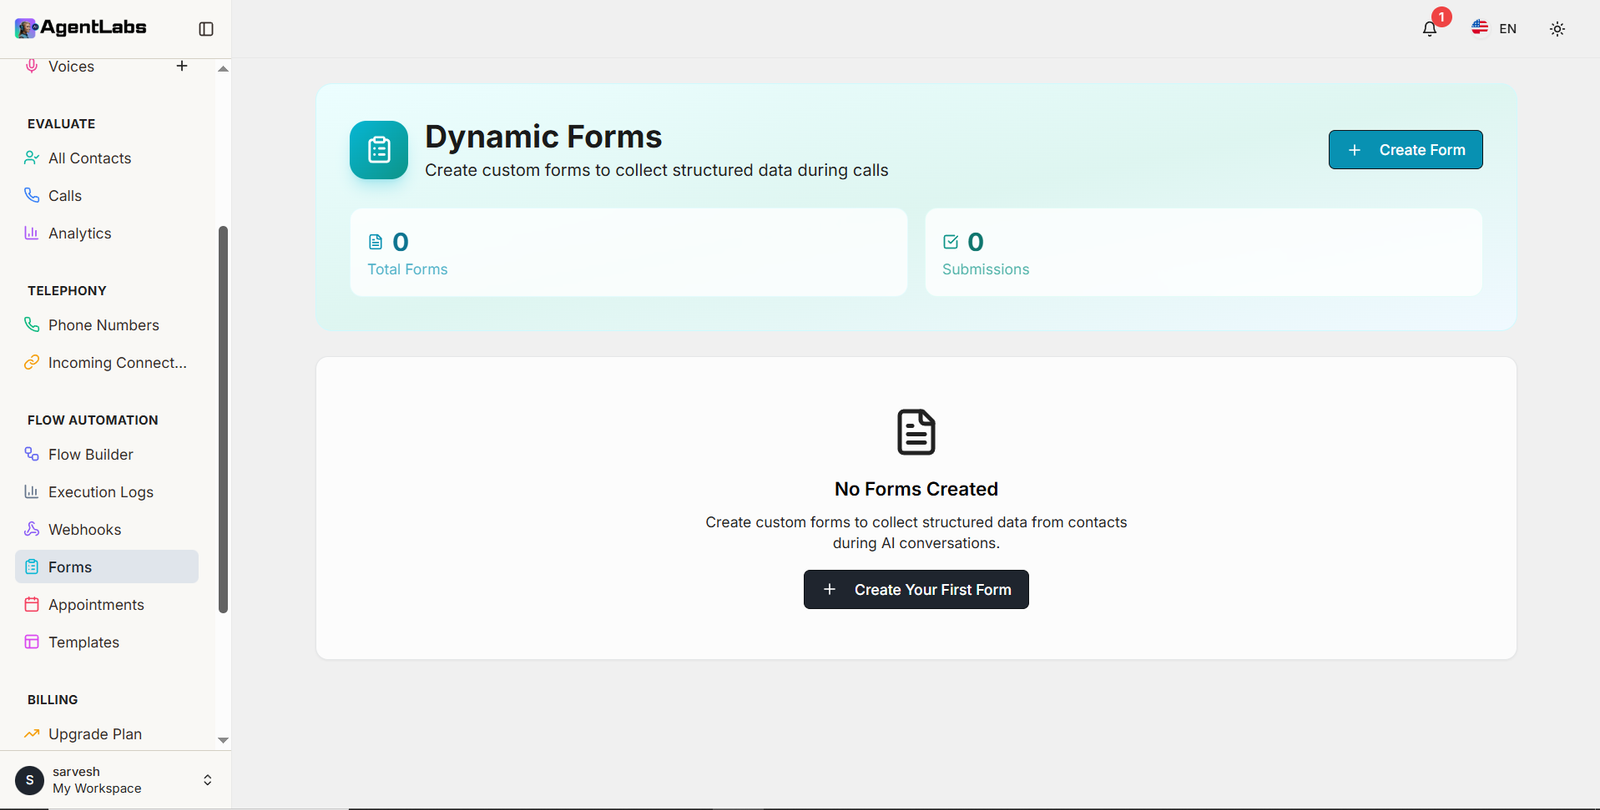Click the Flow Builder node icon
Image resolution: width=1600 pixels, height=810 pixels.
pyautogui.click(x=32, y=454)
